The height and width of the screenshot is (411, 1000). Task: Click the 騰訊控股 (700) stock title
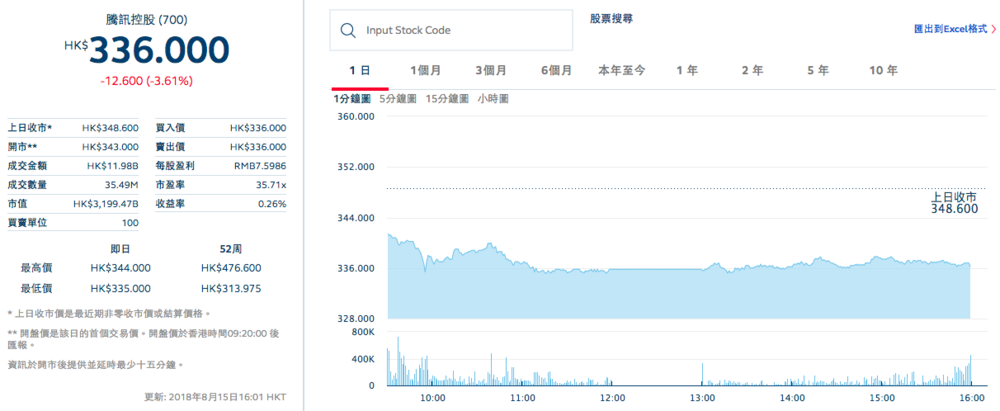tap(146, 20)
